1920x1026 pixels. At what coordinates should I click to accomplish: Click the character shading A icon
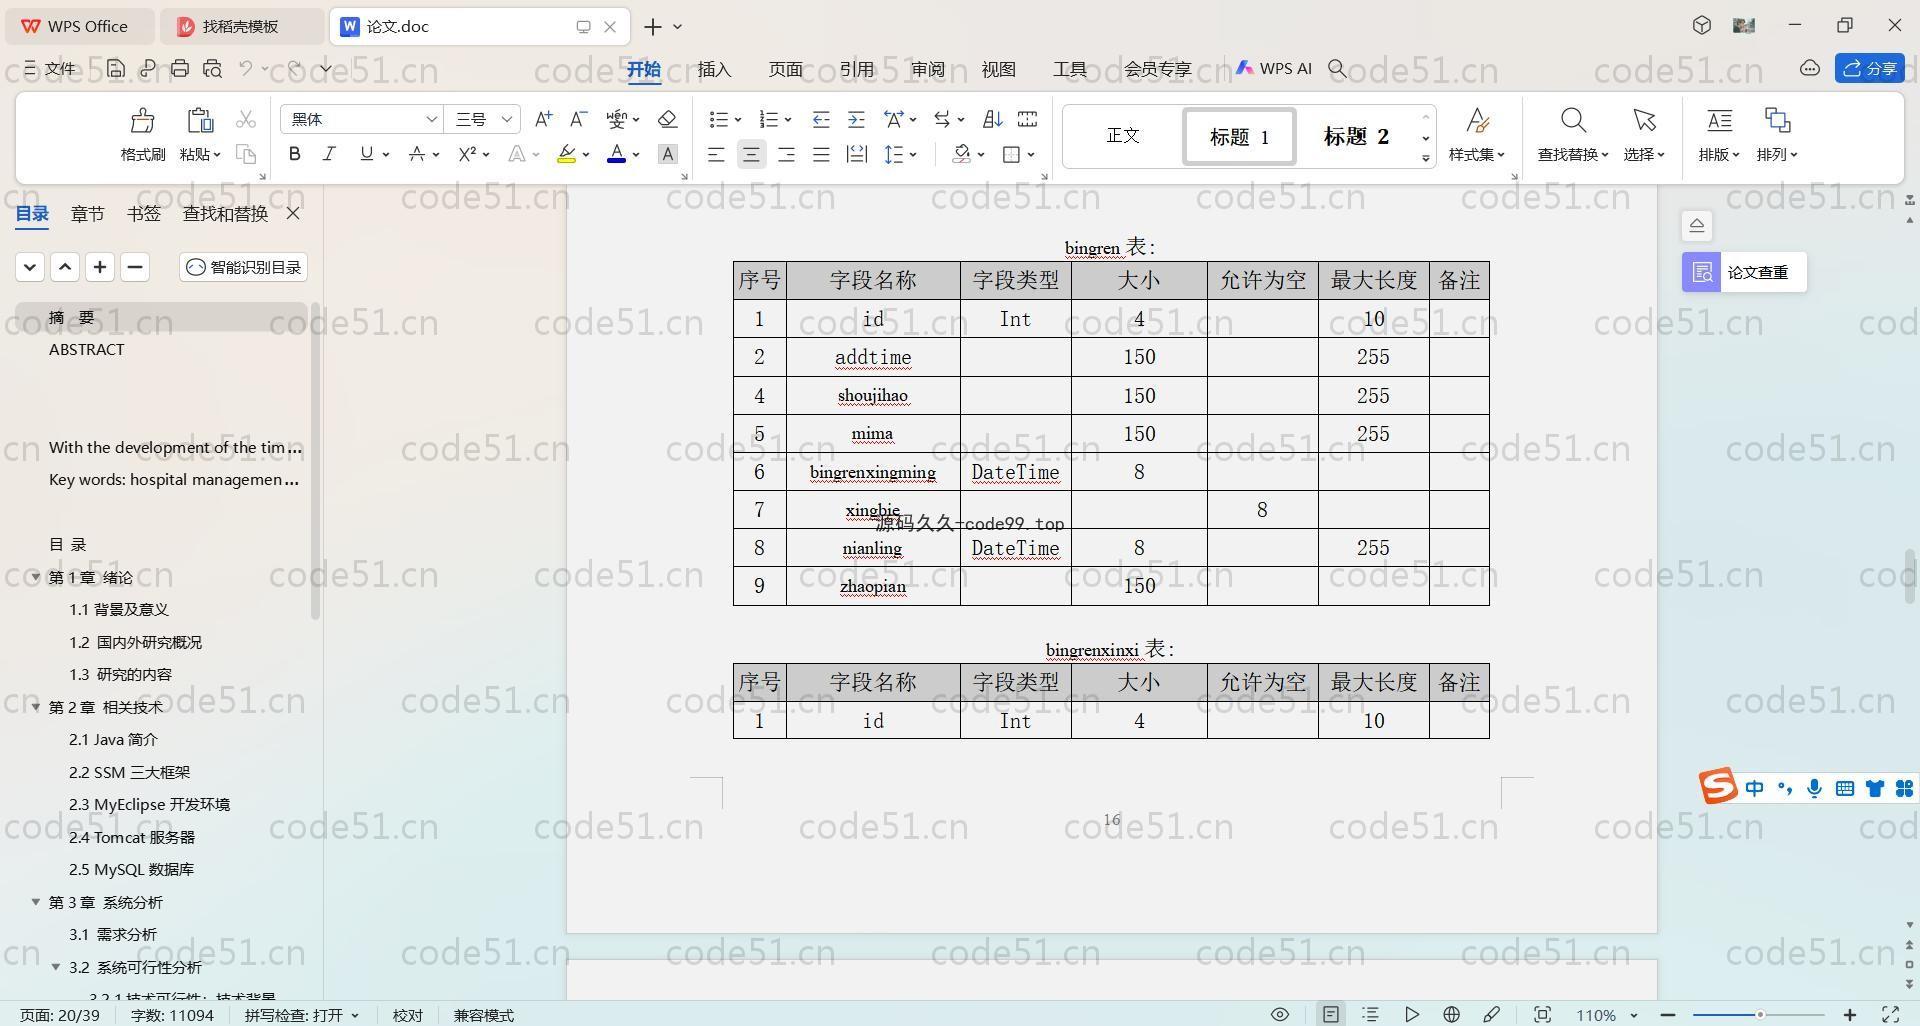(668, 154)
